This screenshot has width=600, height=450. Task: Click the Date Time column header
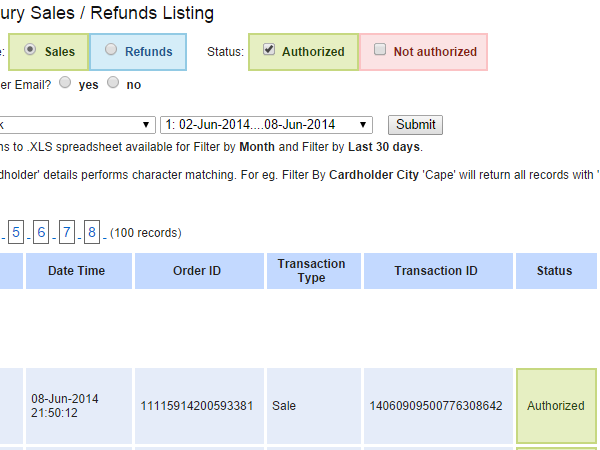(76, 271)
